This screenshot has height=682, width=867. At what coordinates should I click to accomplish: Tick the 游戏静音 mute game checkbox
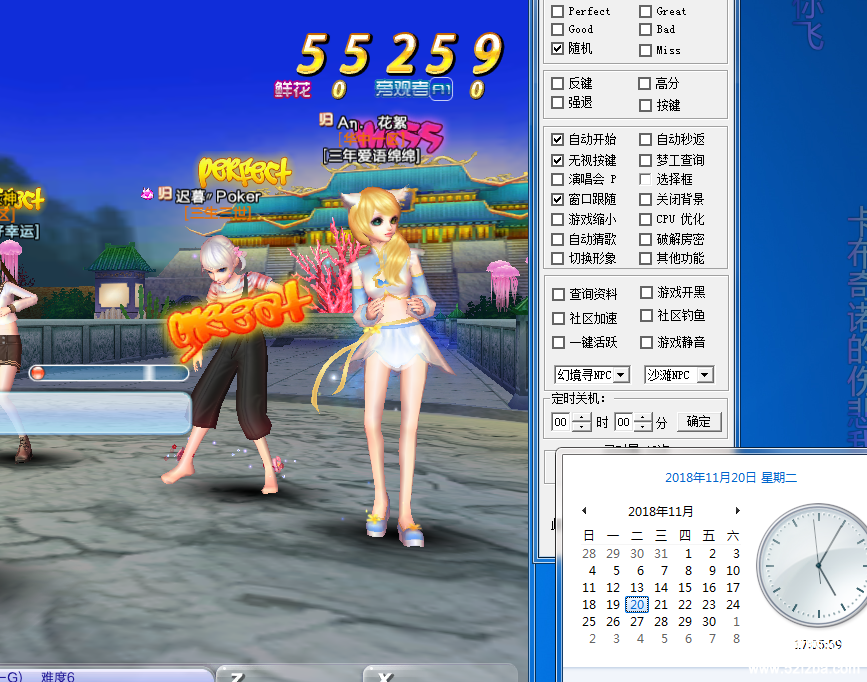(x=645, y=342)
